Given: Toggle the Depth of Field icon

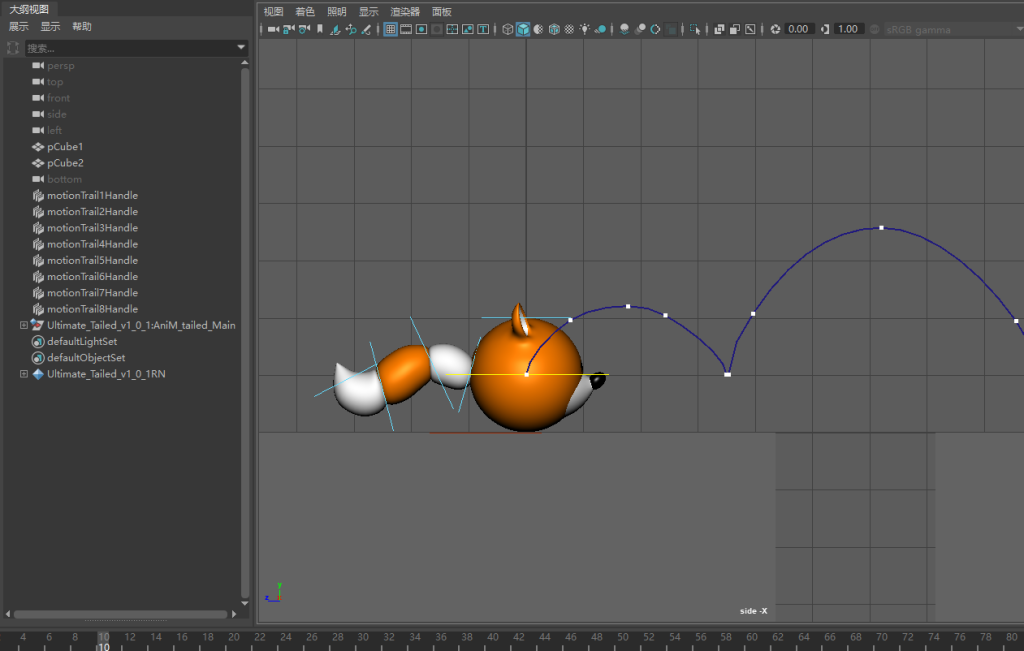Looking at the screenshot, I should [671, 29].
